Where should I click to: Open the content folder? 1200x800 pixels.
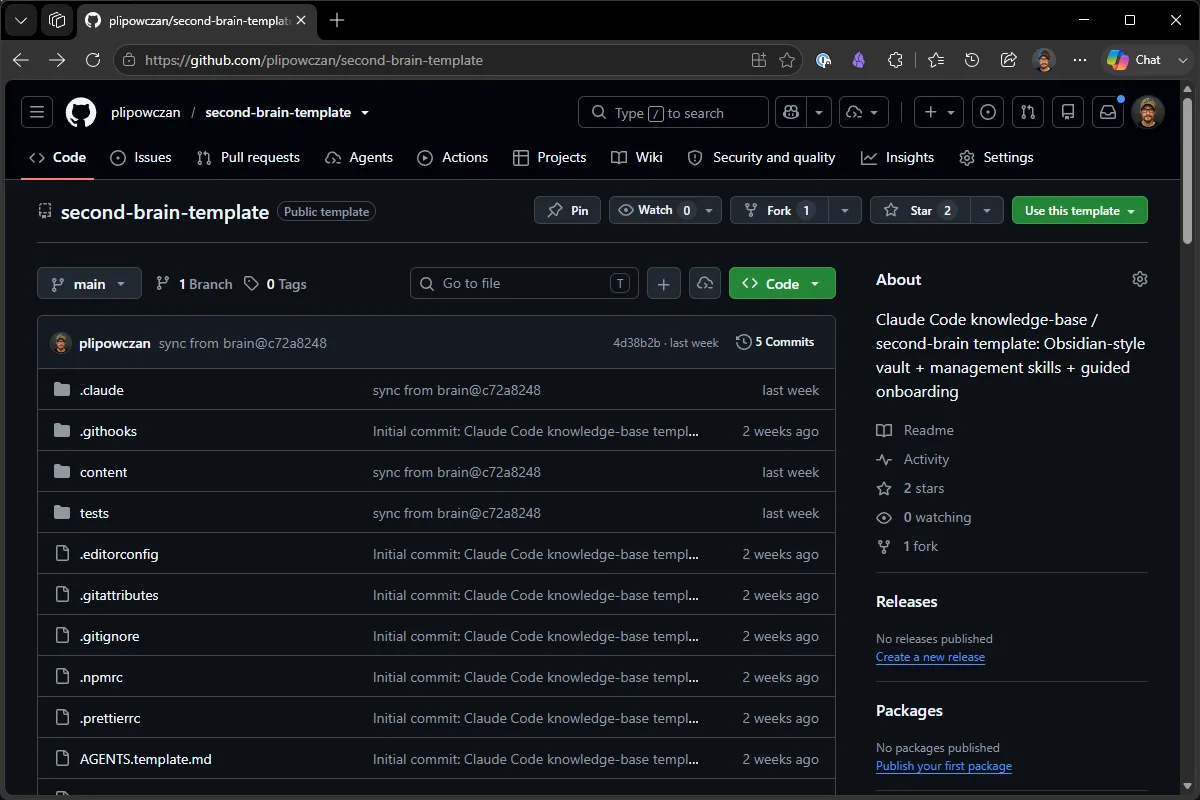click(104, 472)
